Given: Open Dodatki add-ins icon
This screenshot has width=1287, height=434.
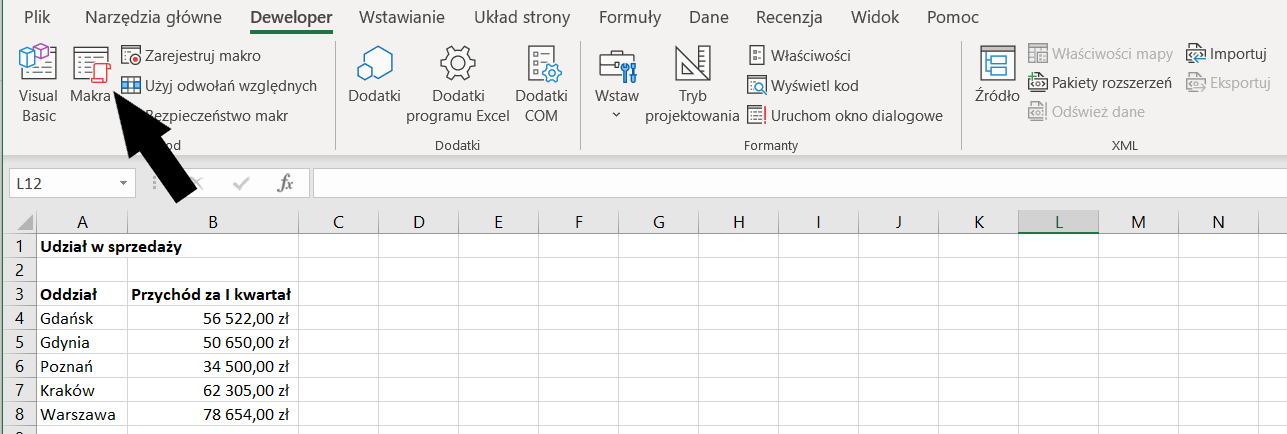Looking at the screenshot, I should [374, 76].
